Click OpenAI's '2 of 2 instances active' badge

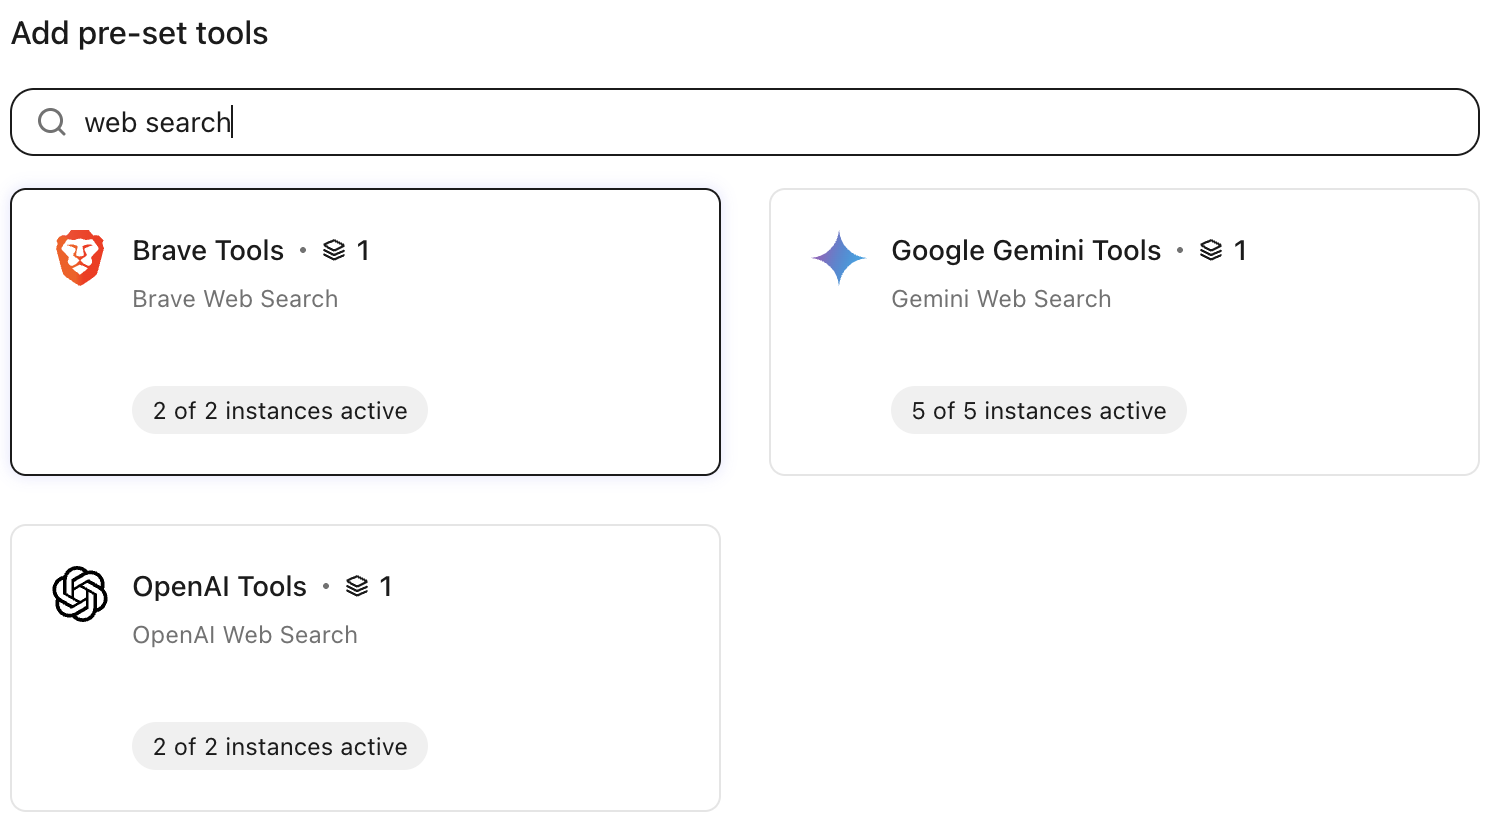coord(280,746)
